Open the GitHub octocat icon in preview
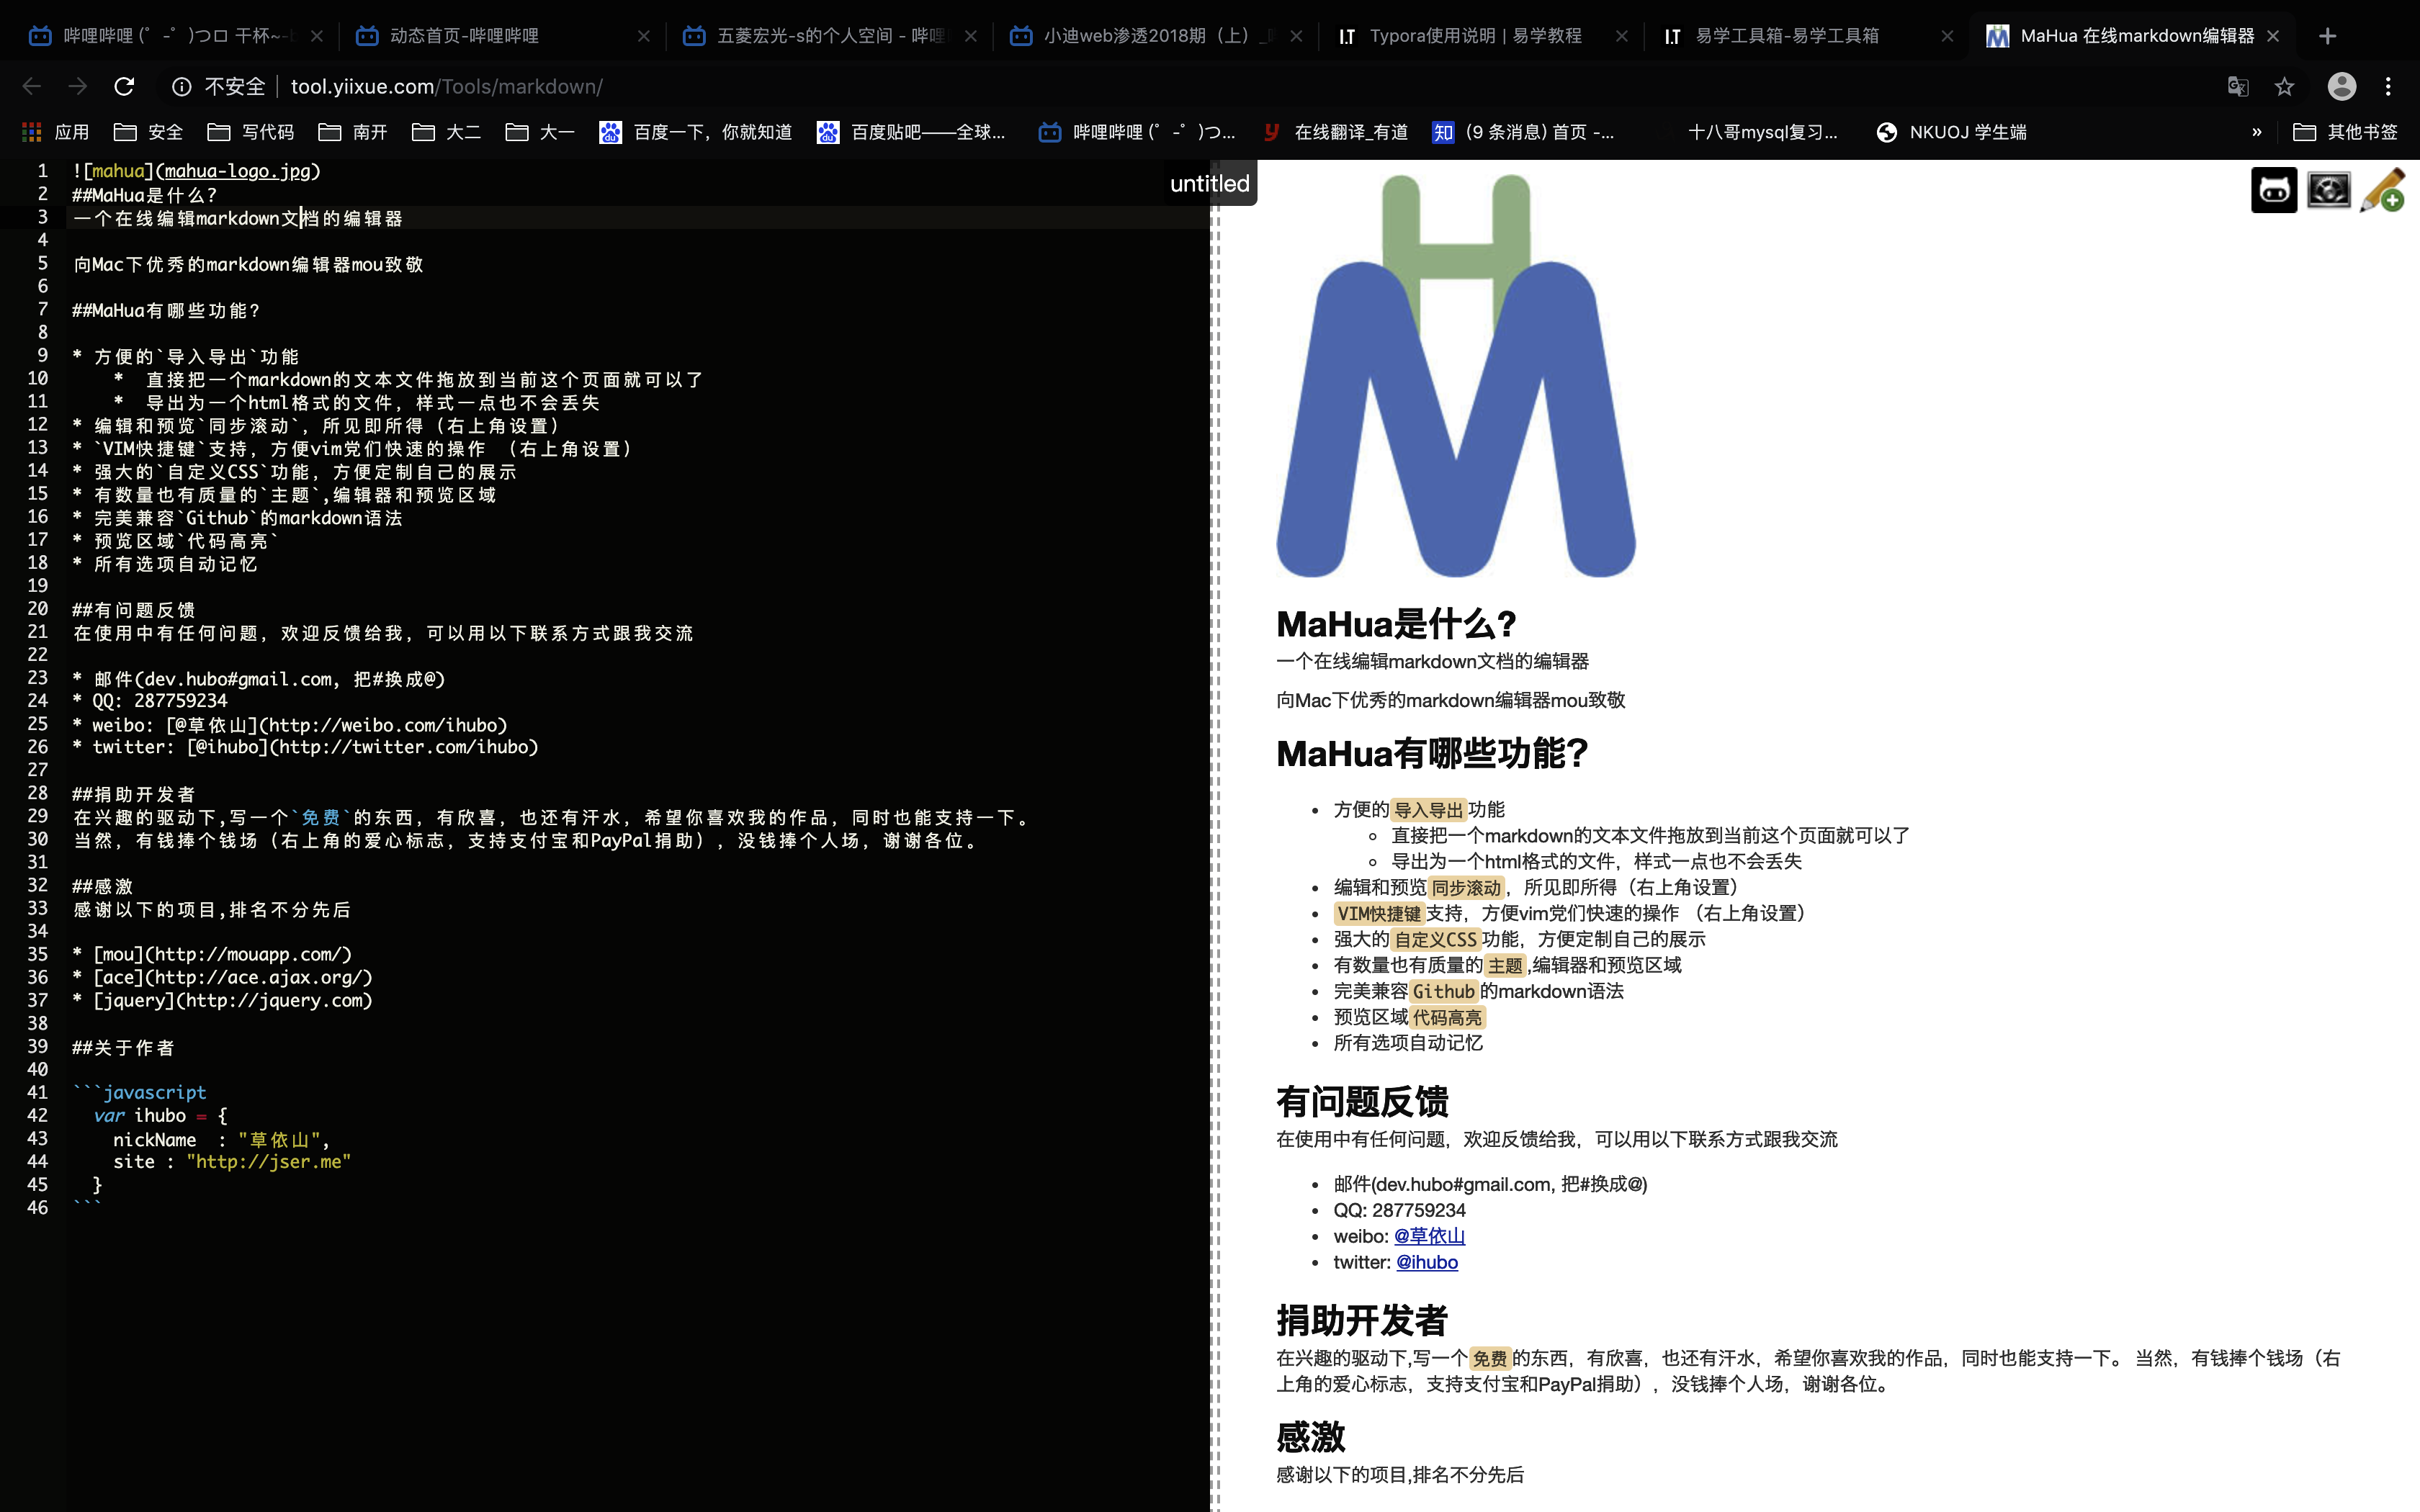 2273,190
